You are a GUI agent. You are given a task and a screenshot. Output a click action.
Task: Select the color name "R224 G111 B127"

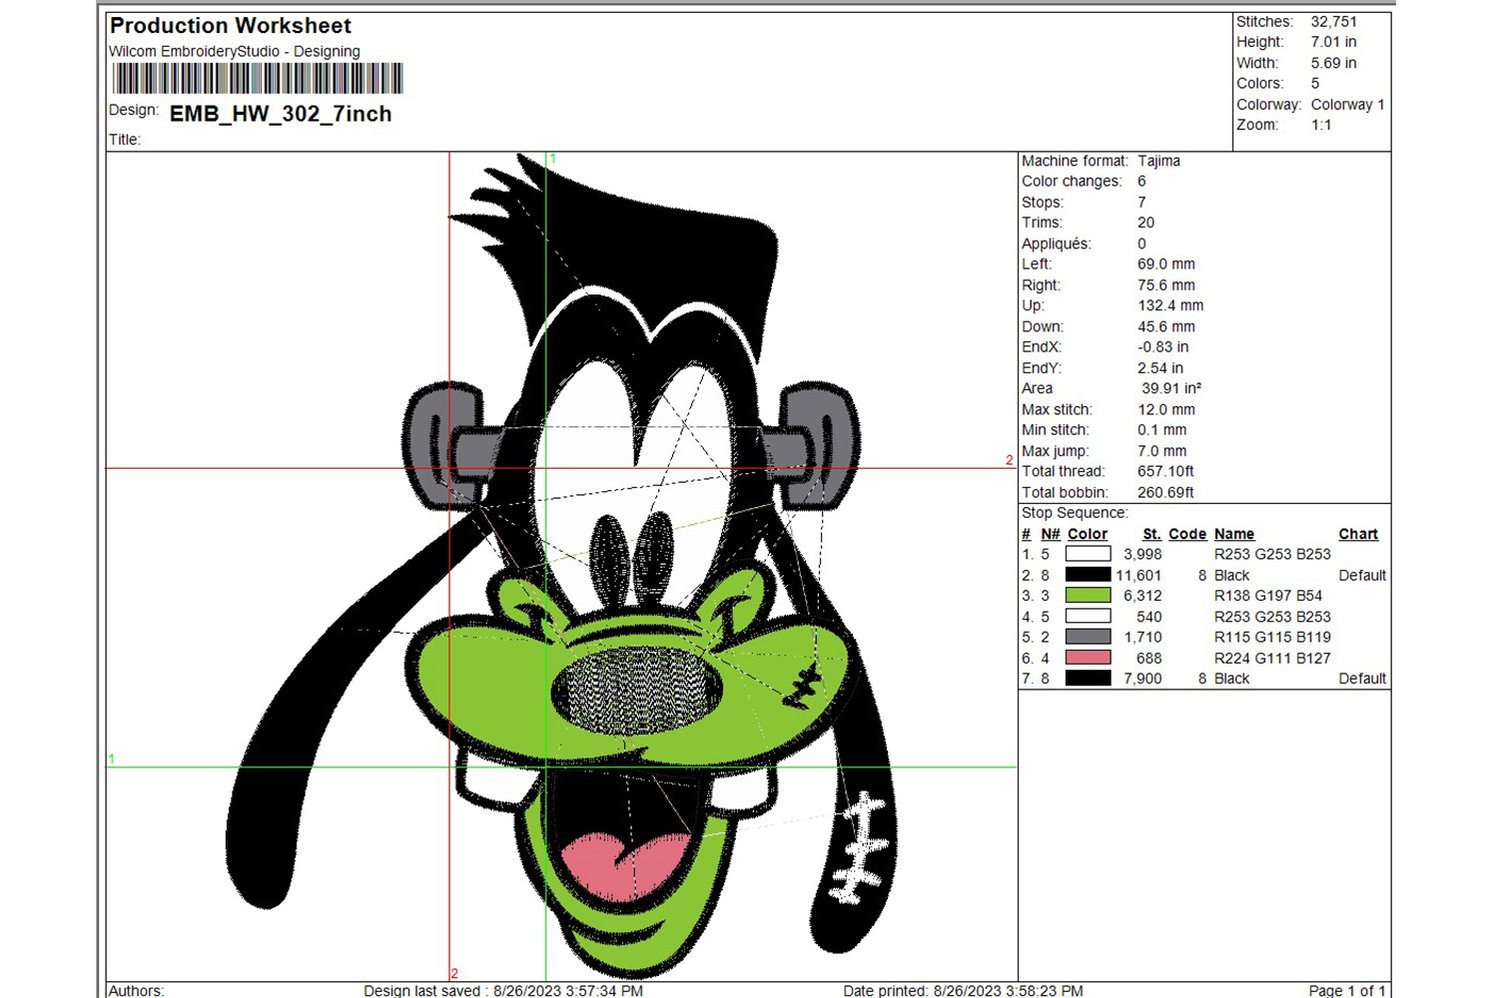coord(1273,658)
